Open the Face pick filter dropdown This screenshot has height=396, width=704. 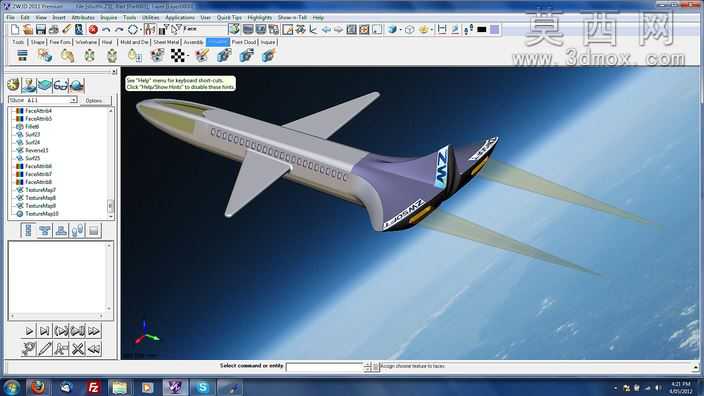pyautogui.click(x=206, y=29)
